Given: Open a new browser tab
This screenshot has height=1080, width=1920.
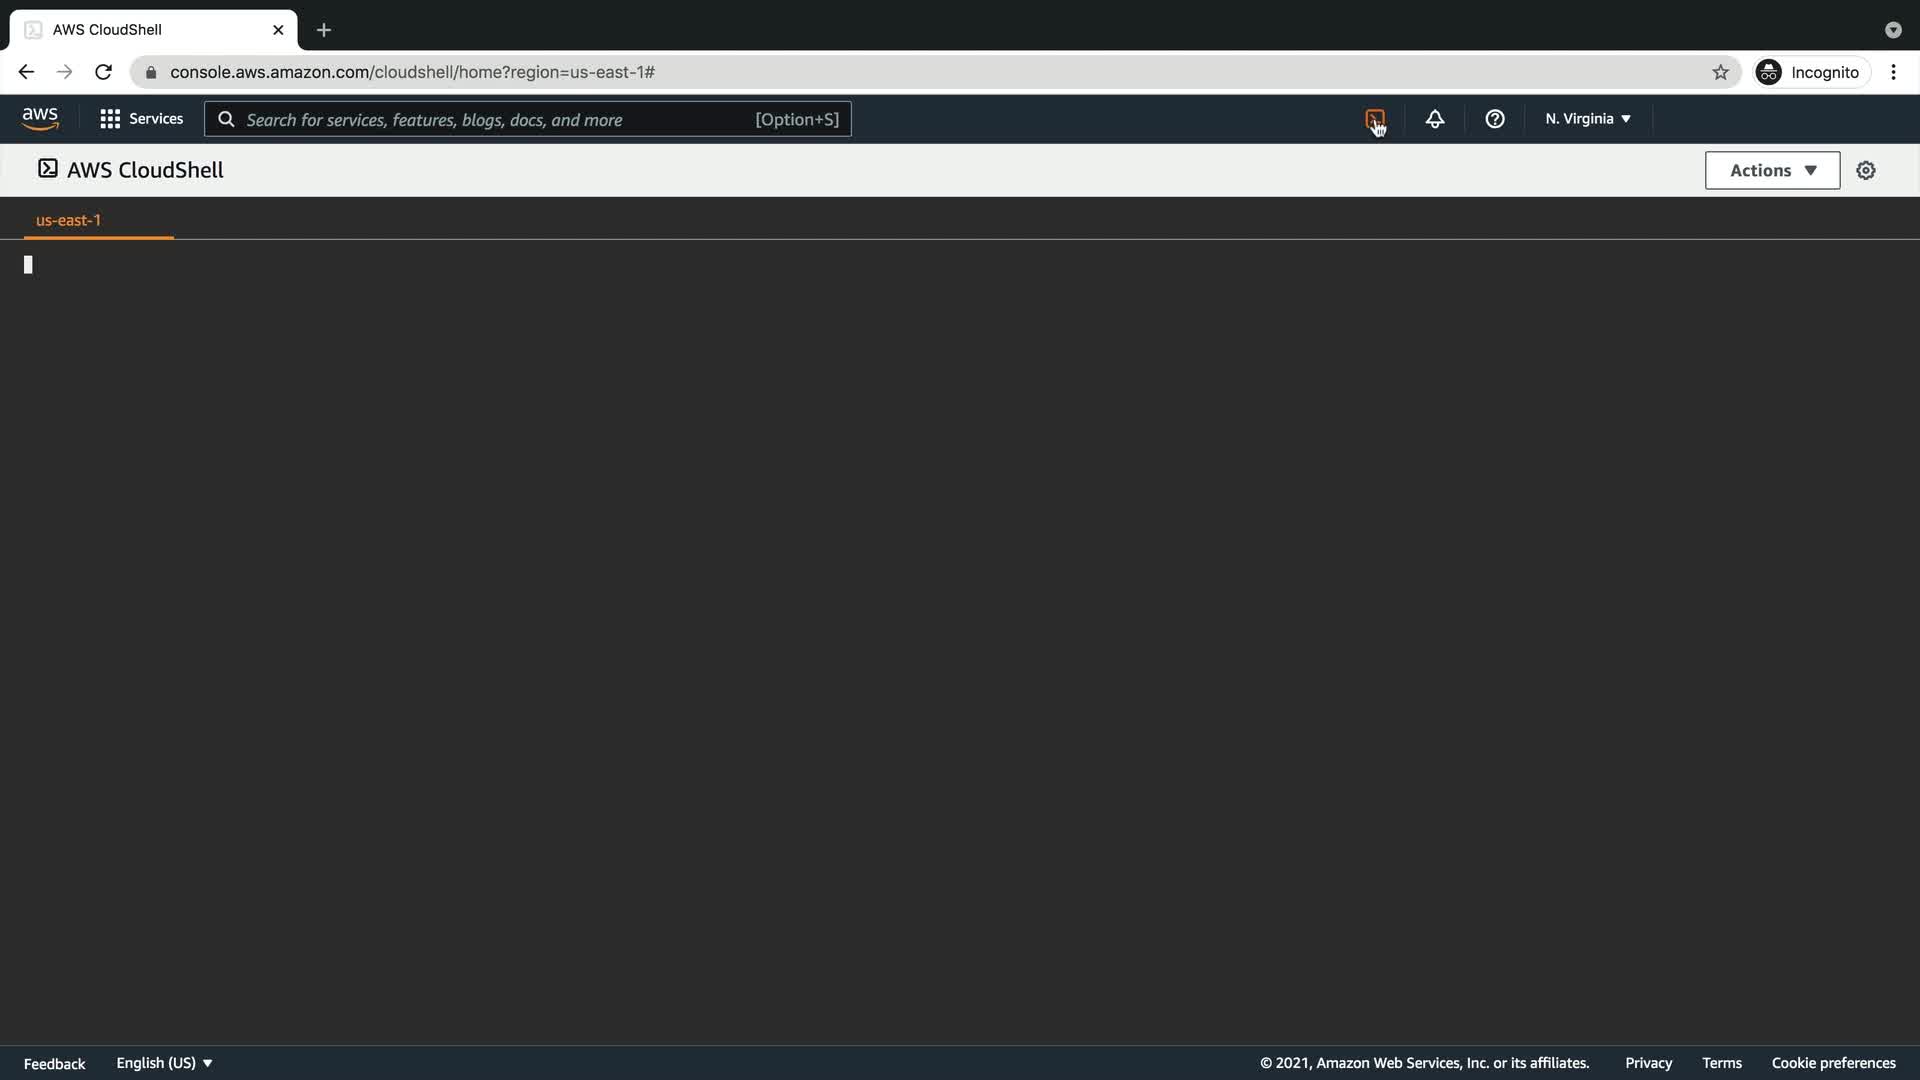Looking at the screenshot, I should [x=323, y=30].
